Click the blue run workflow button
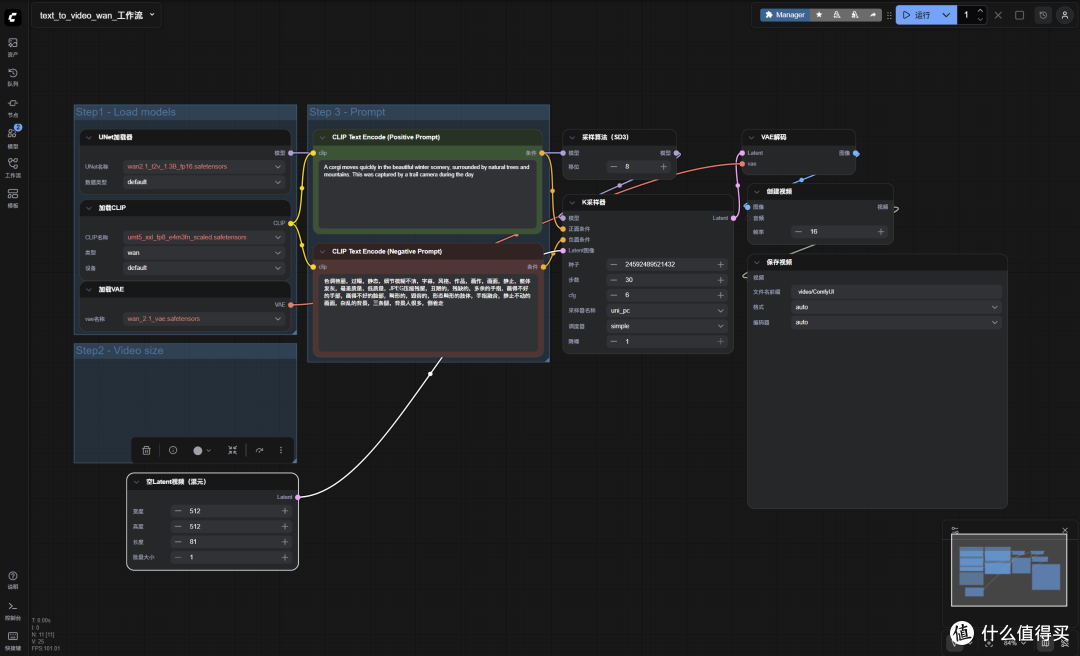This screenshot has width=1080, height=656. click(x=917, y=14)
